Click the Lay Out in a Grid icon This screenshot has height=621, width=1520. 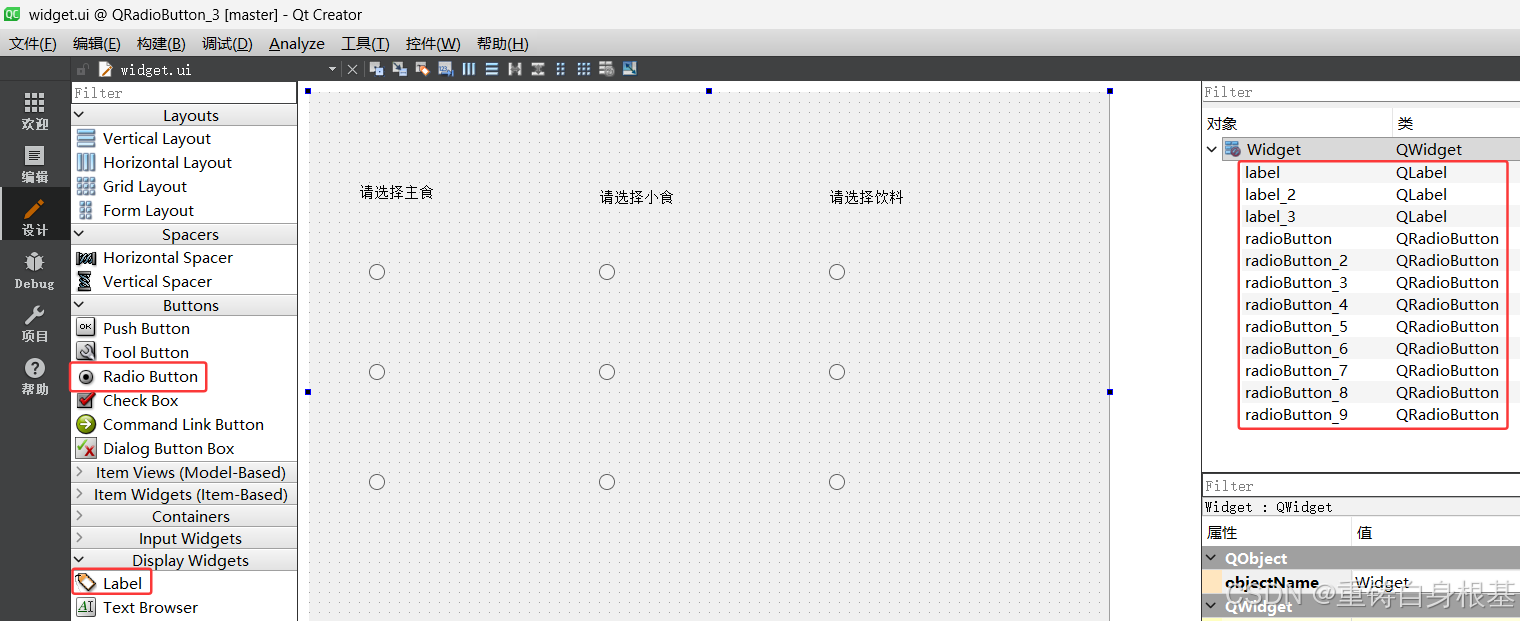tap(583, 68)
